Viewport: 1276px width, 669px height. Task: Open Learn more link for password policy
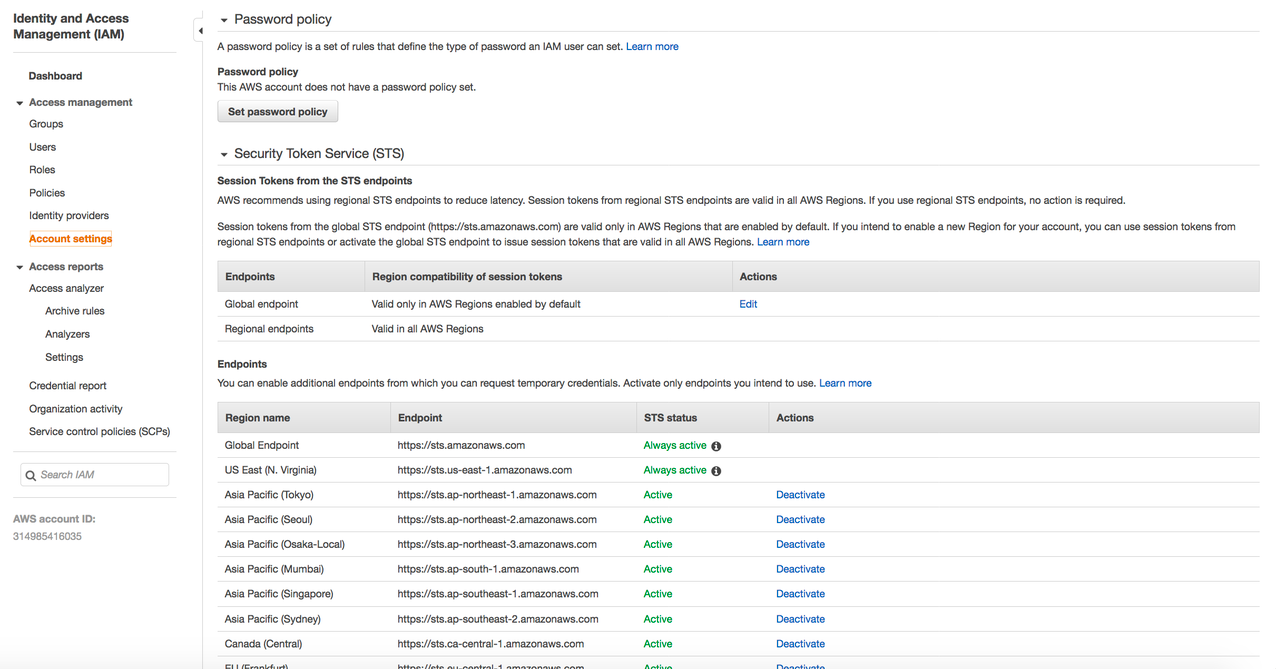click(652, 47)
